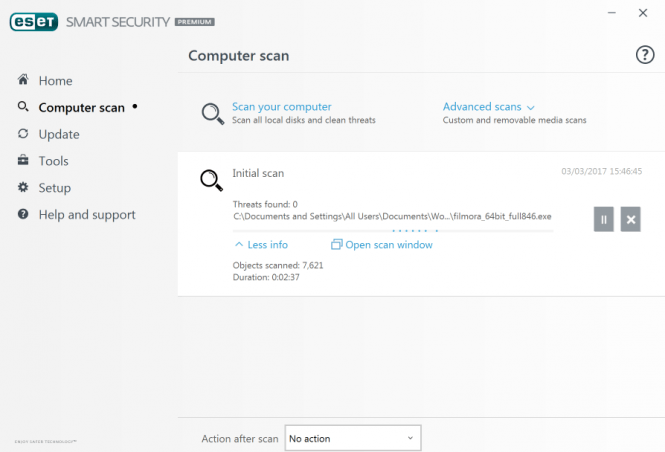The height and width of the screenshot is (452, 665).
Task: Click Scan all local disks description
Action: tap(304, 120)
